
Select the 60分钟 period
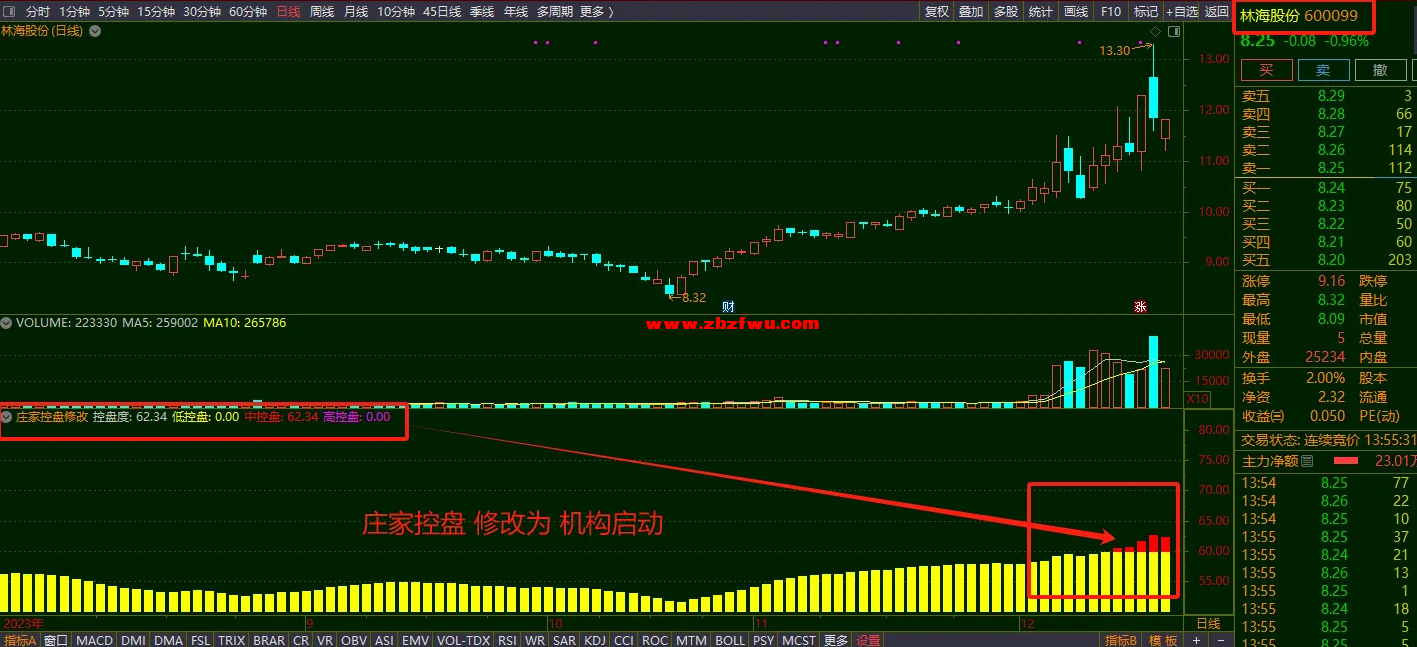pos(248,12)
